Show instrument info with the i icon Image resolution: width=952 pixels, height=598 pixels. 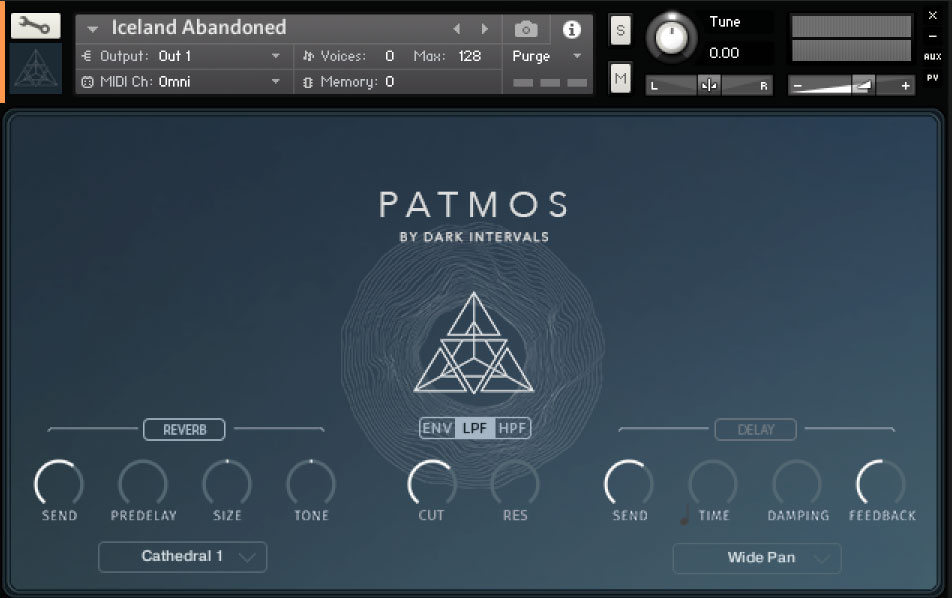[571, 29]
